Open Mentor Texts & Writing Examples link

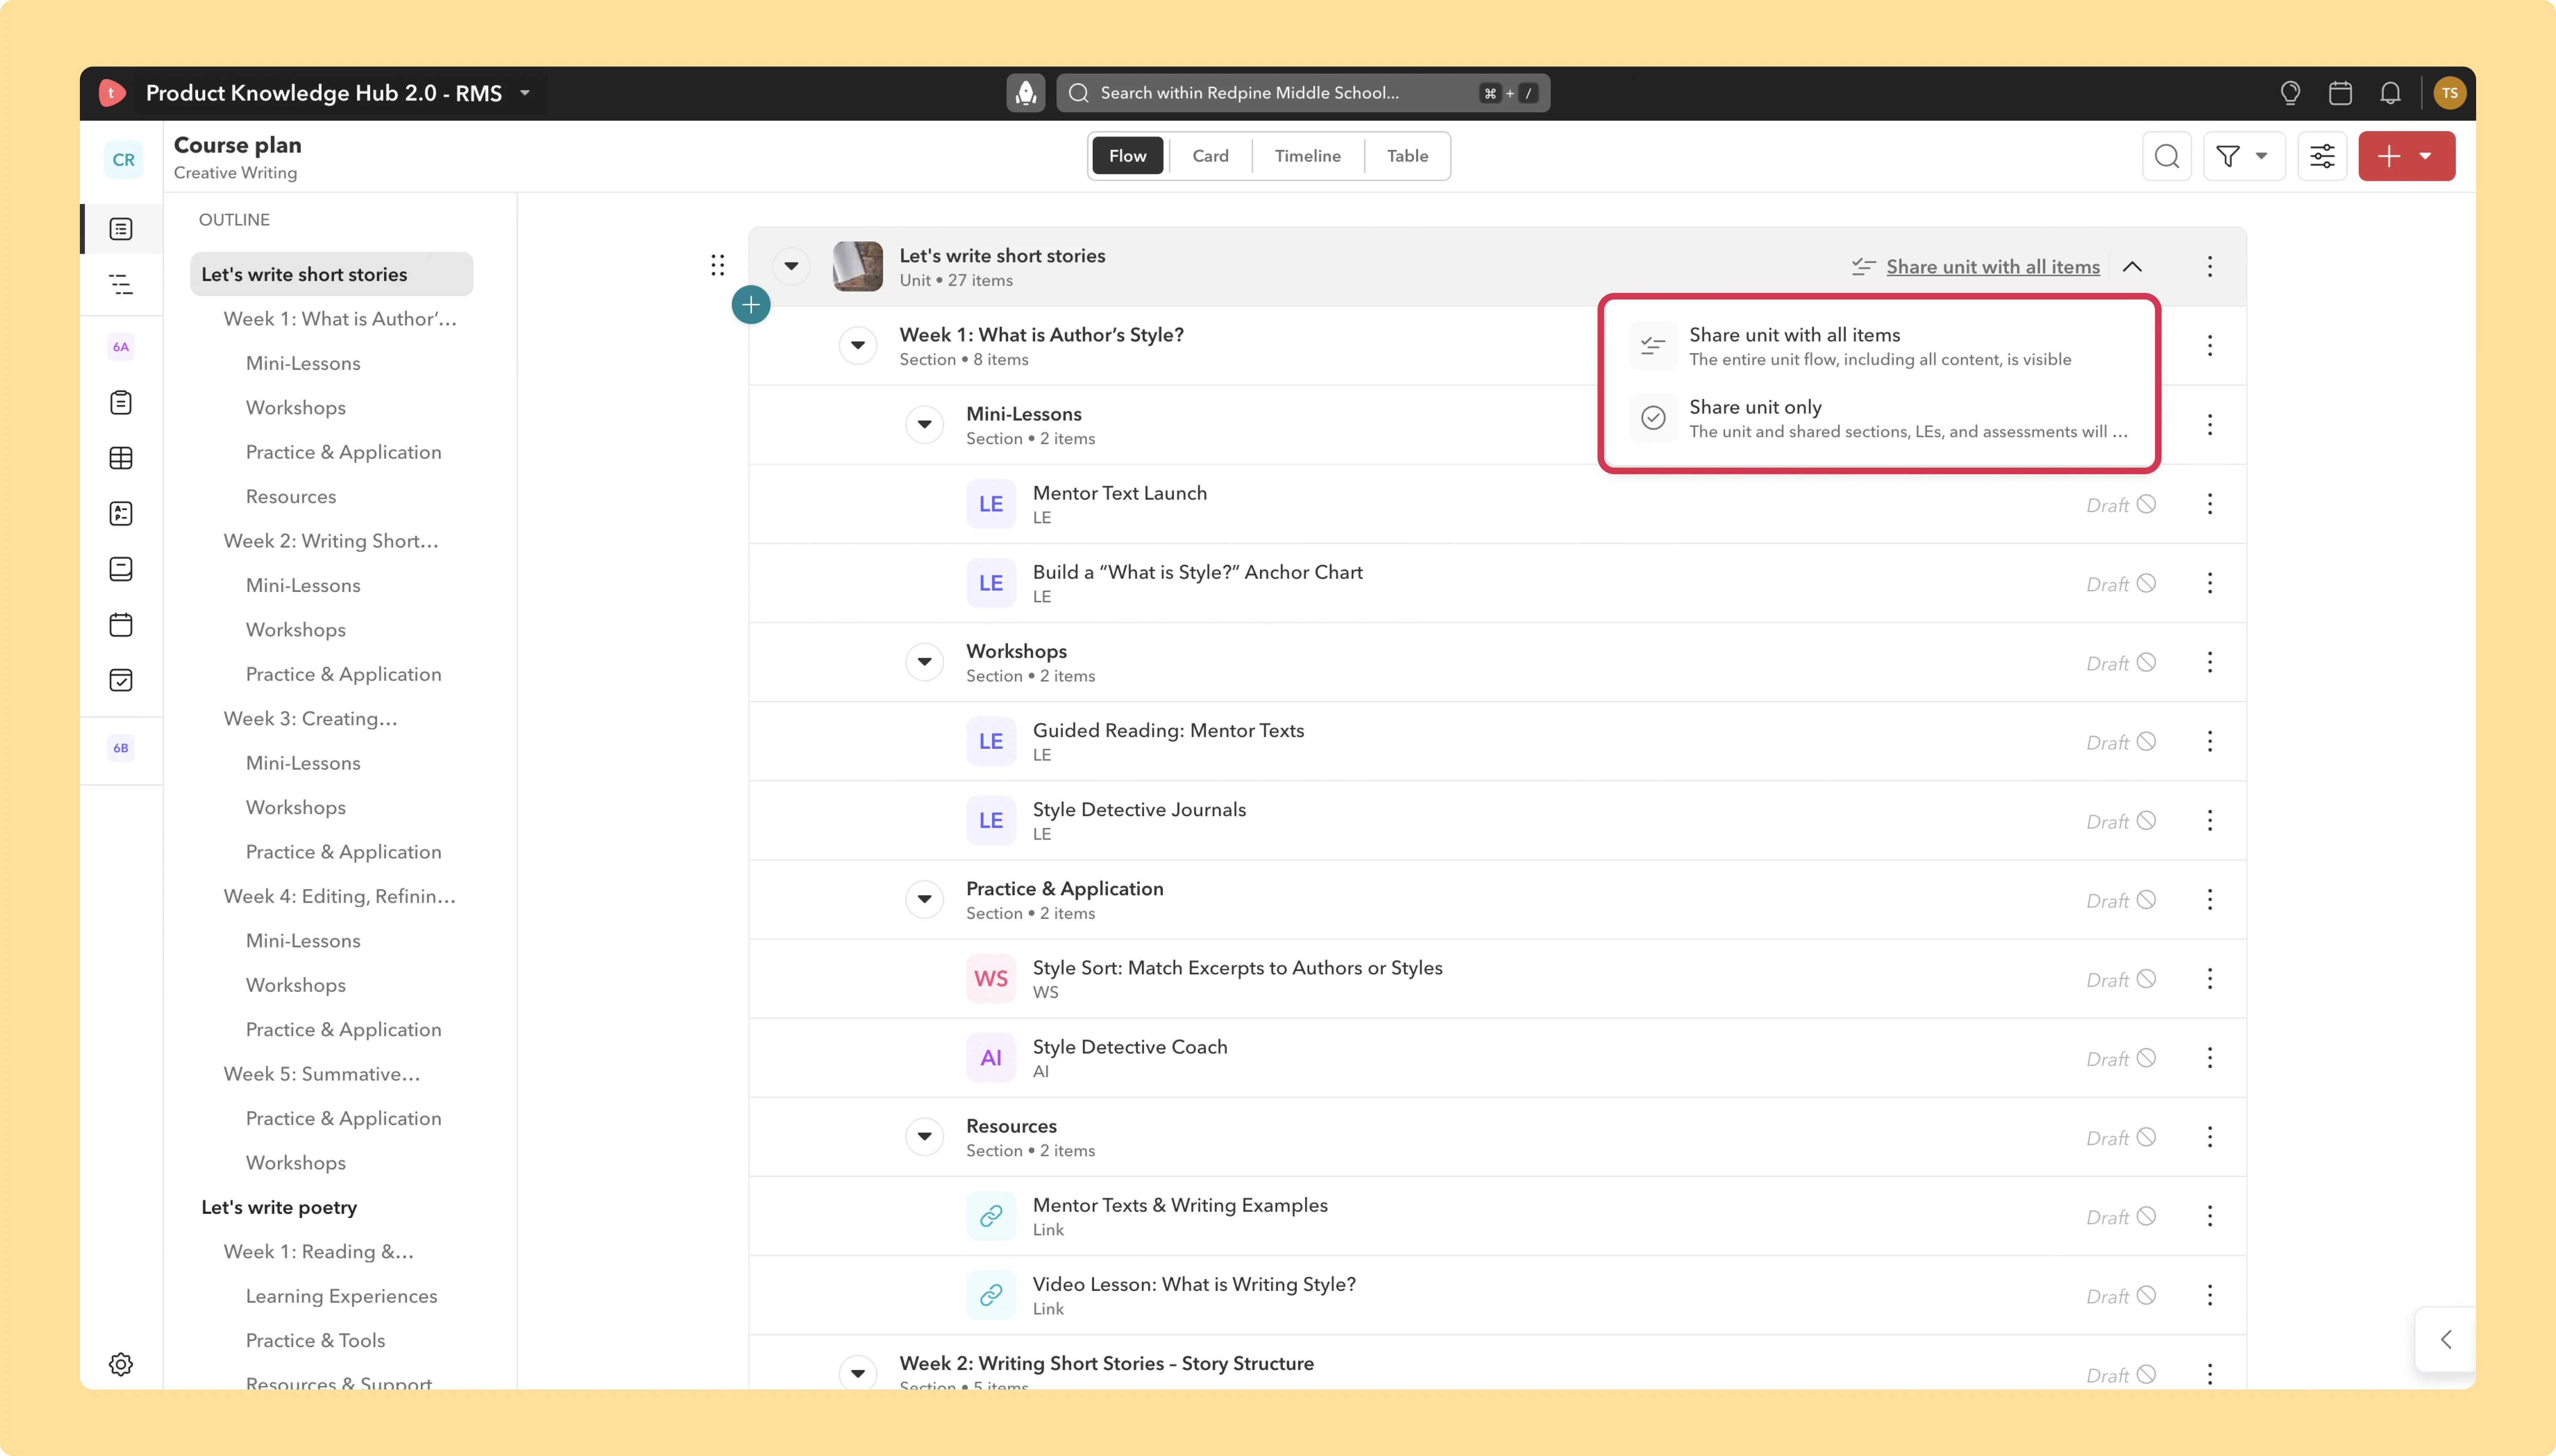[1180, 1205]
